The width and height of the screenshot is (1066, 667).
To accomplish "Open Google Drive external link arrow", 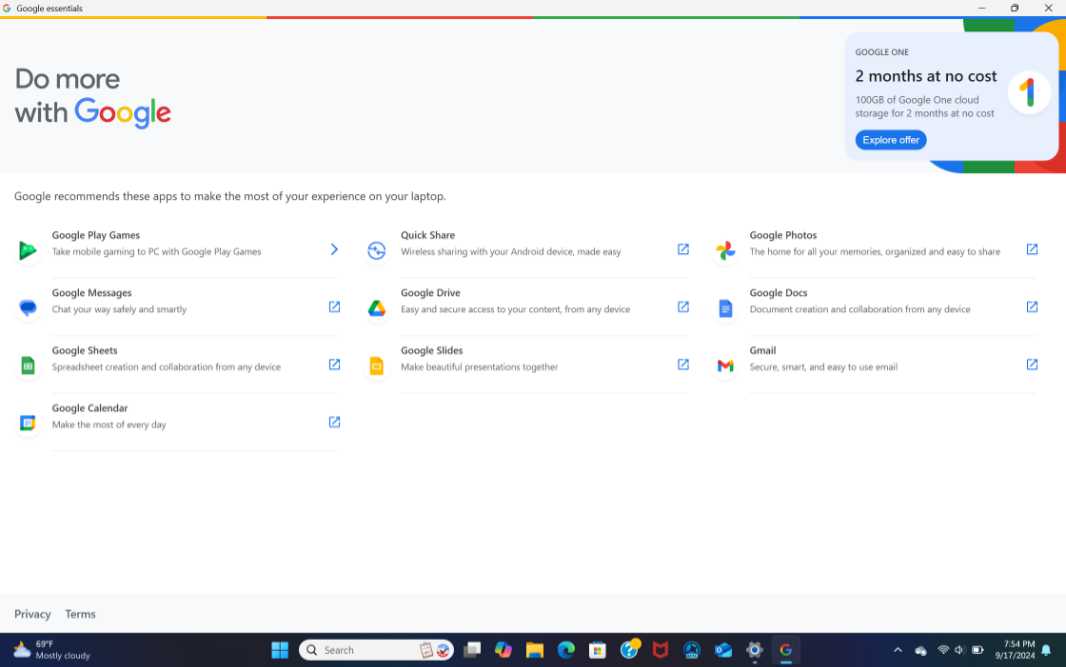I will [x=683, y=307].
